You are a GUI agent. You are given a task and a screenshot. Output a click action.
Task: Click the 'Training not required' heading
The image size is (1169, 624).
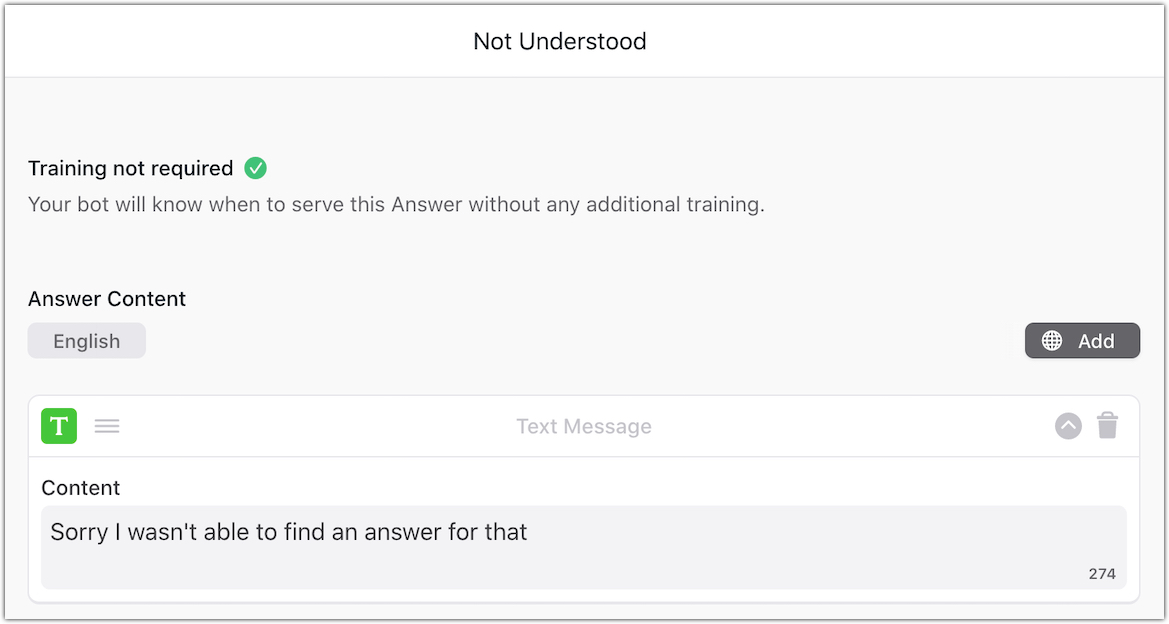pos(130,168)
